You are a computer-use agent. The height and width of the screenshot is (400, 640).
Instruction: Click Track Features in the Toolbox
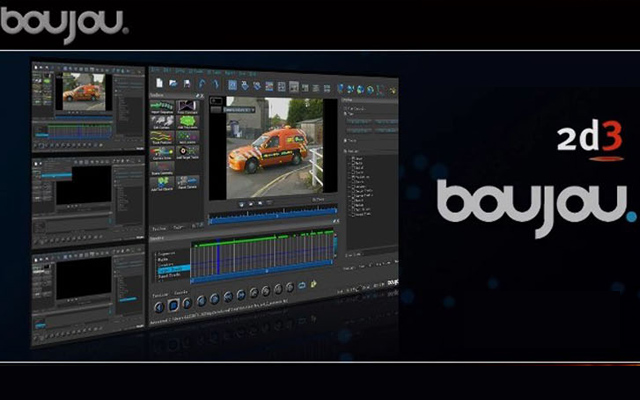pos(162,138)
